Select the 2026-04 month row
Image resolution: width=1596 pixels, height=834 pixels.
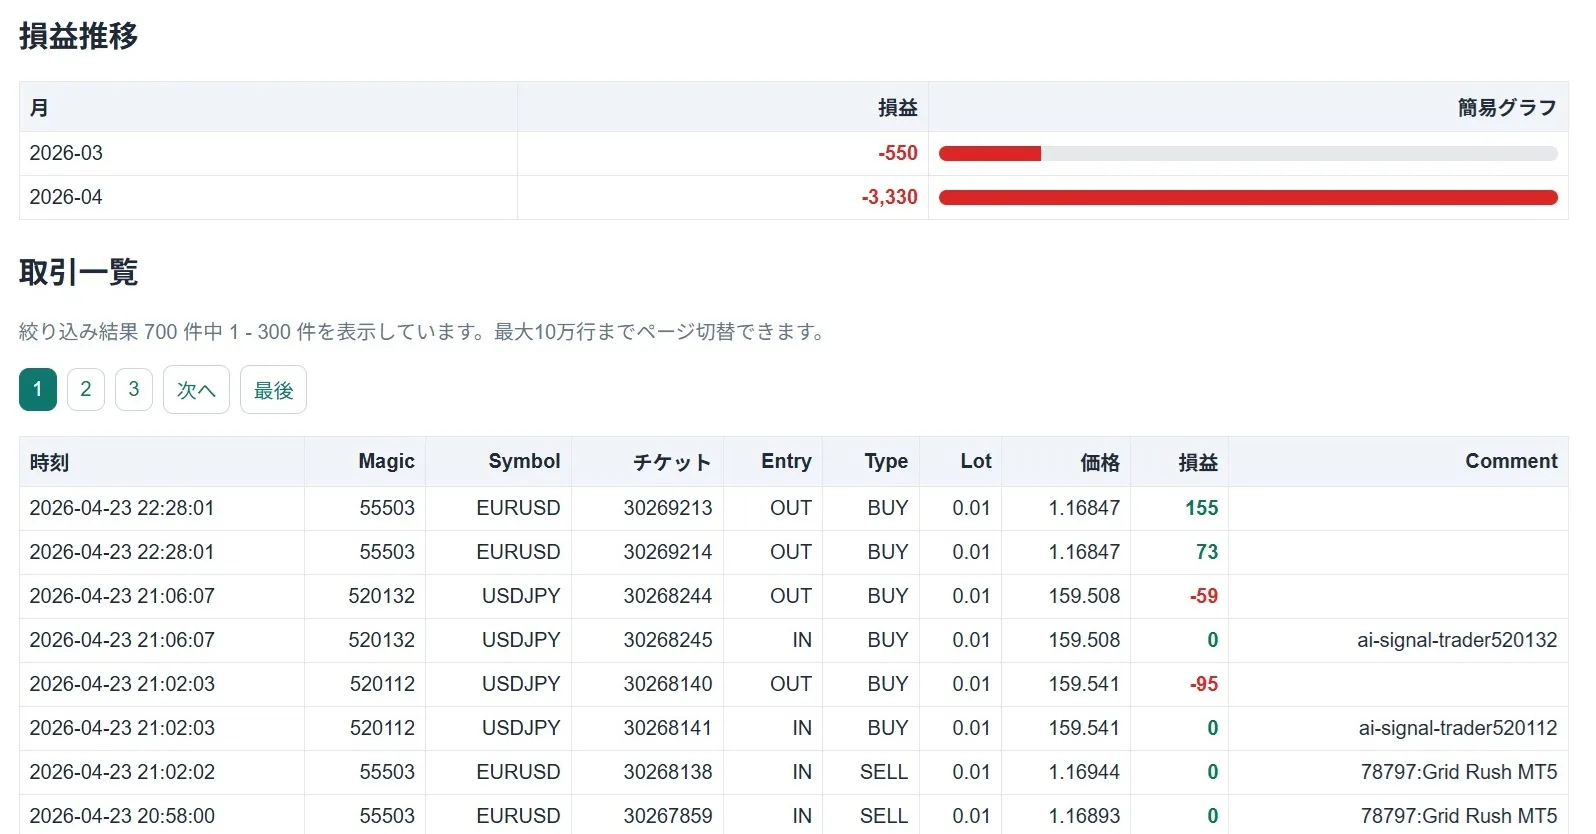click(x=66, y=198)
